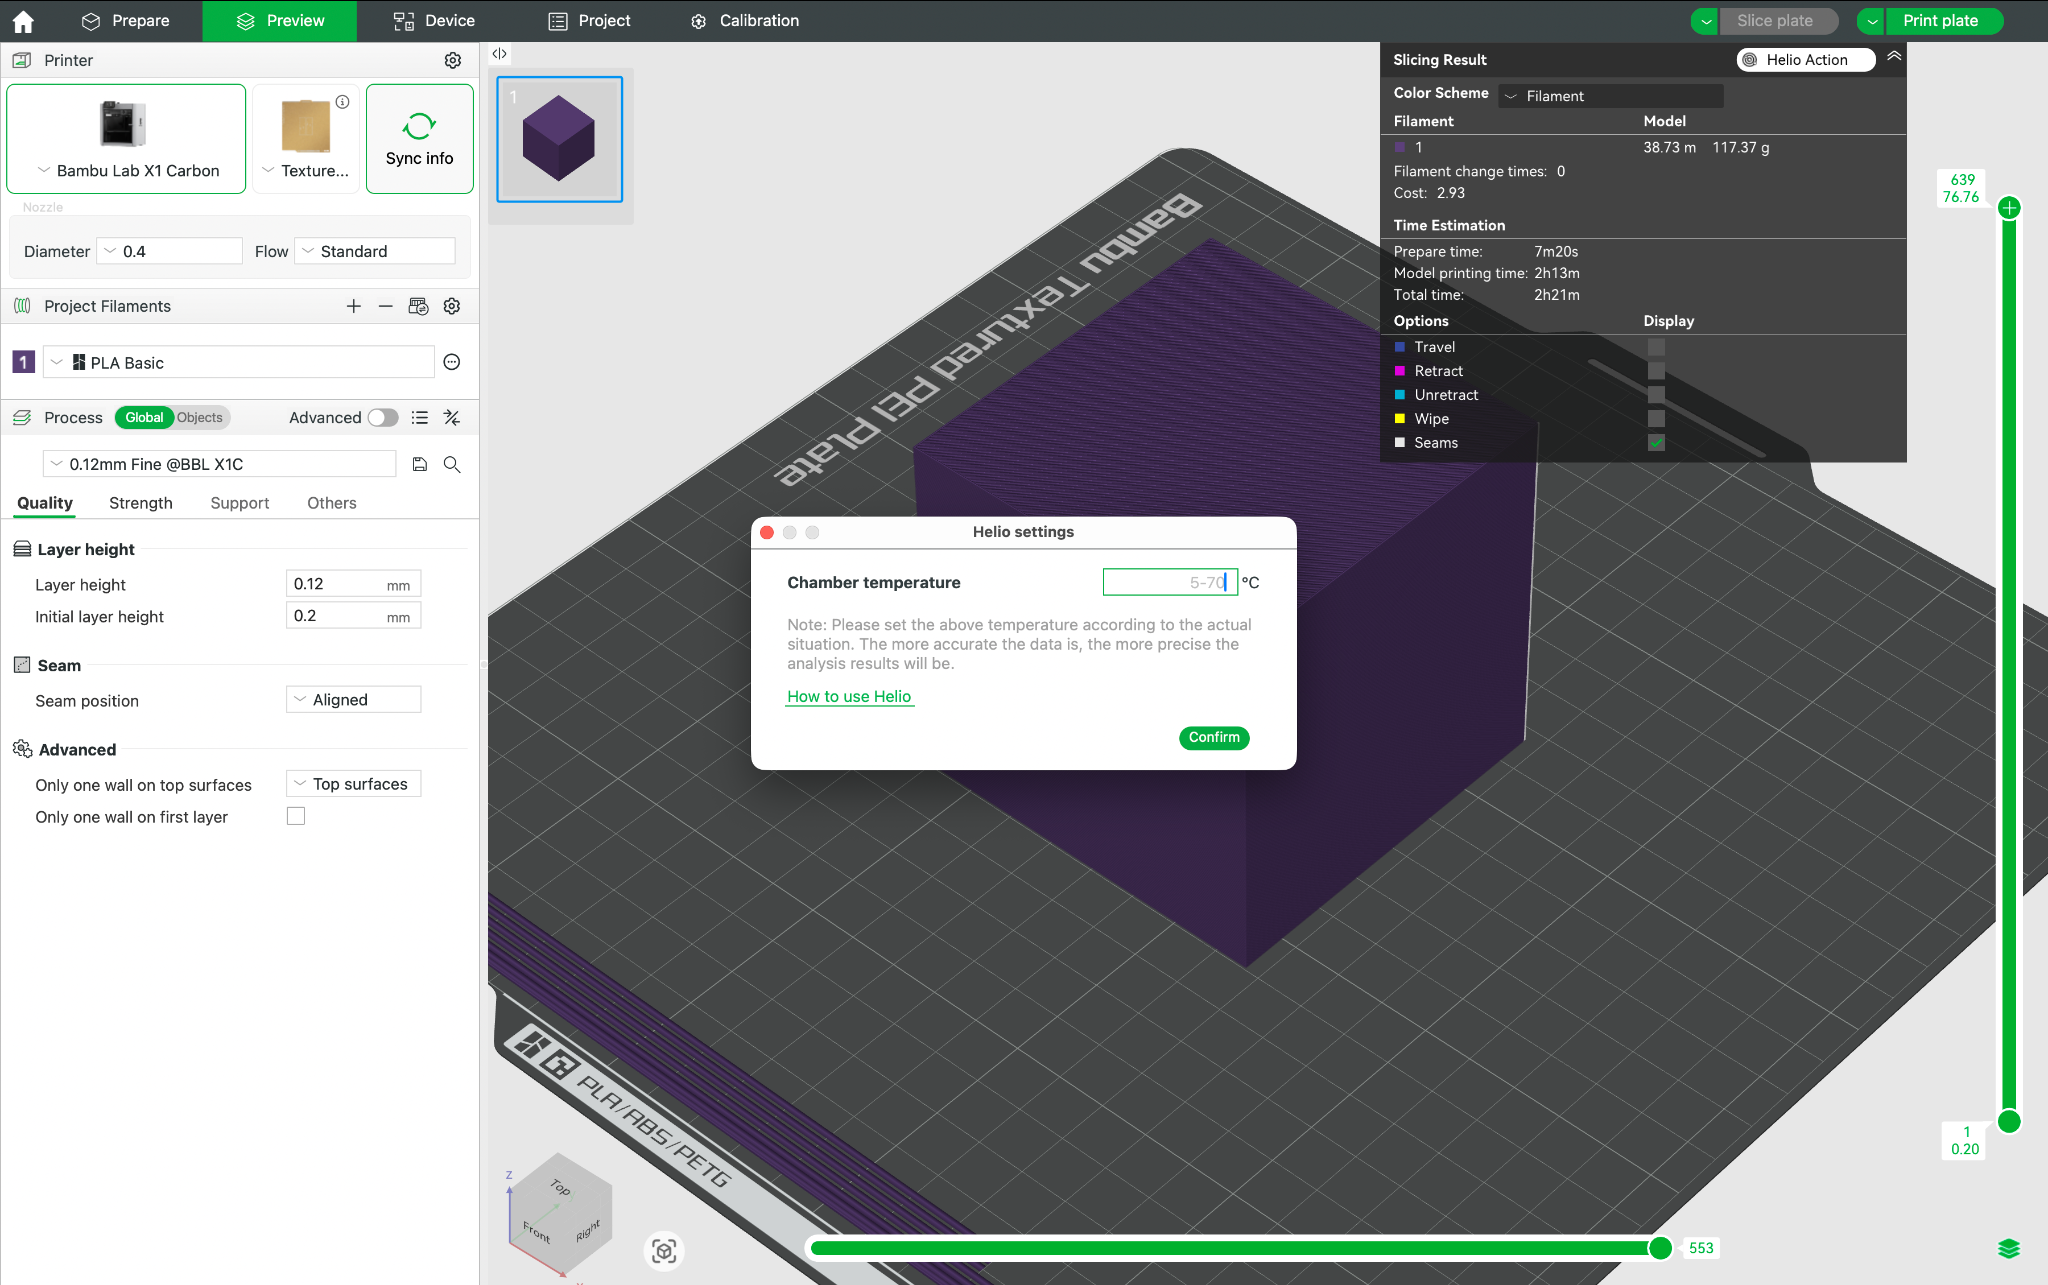
Task: Open the Support settings tab
Action: pos(240,503)
